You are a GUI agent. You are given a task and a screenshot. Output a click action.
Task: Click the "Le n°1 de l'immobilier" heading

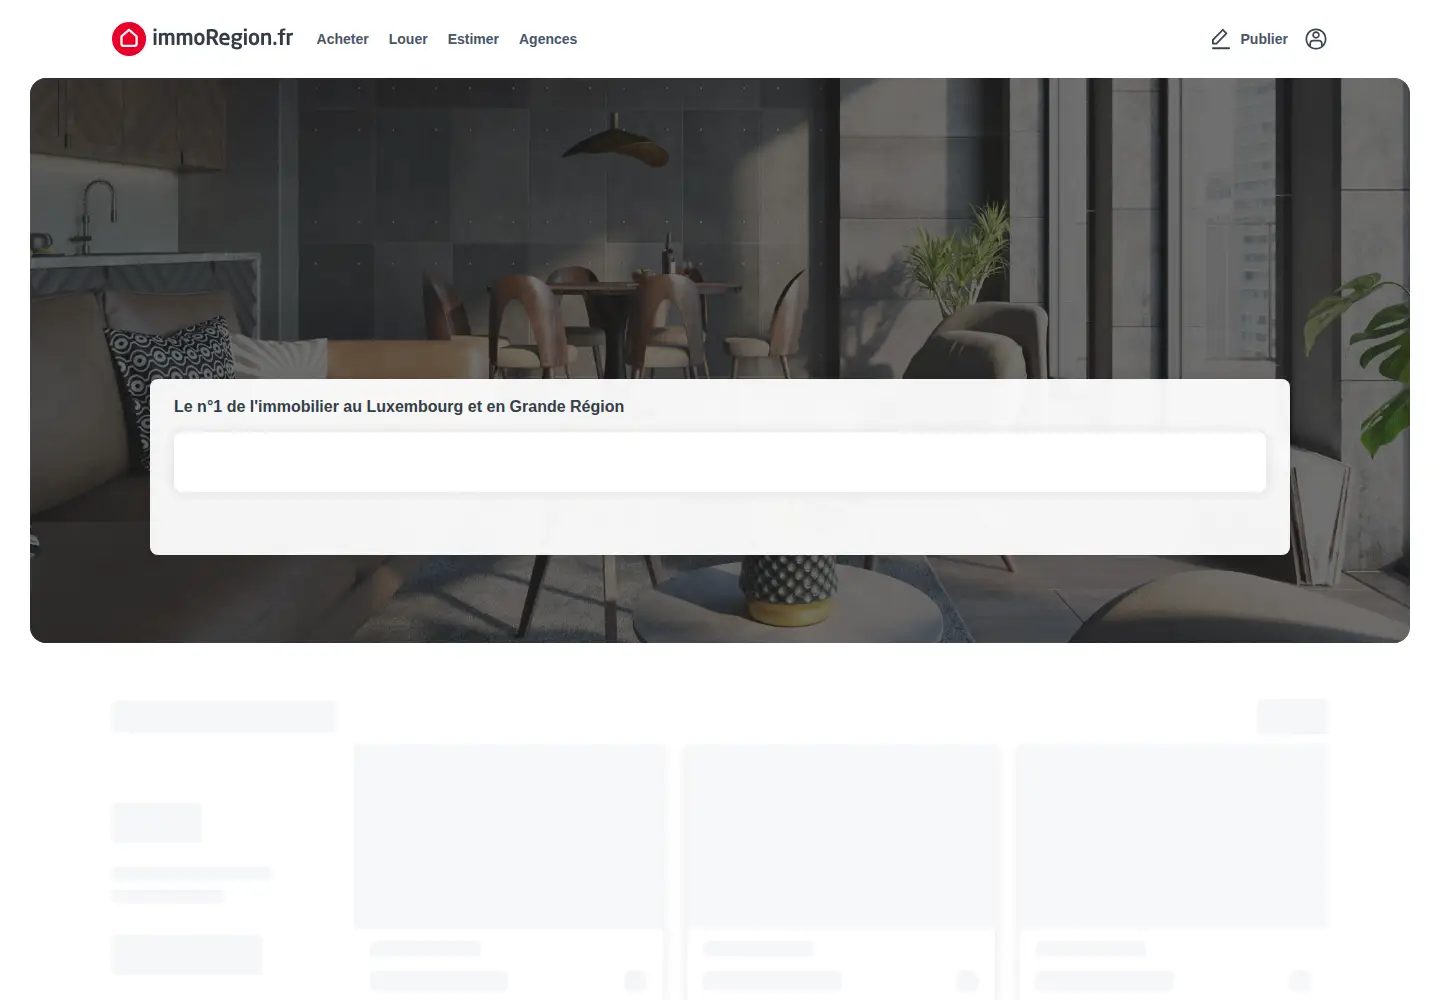[399, 406]
